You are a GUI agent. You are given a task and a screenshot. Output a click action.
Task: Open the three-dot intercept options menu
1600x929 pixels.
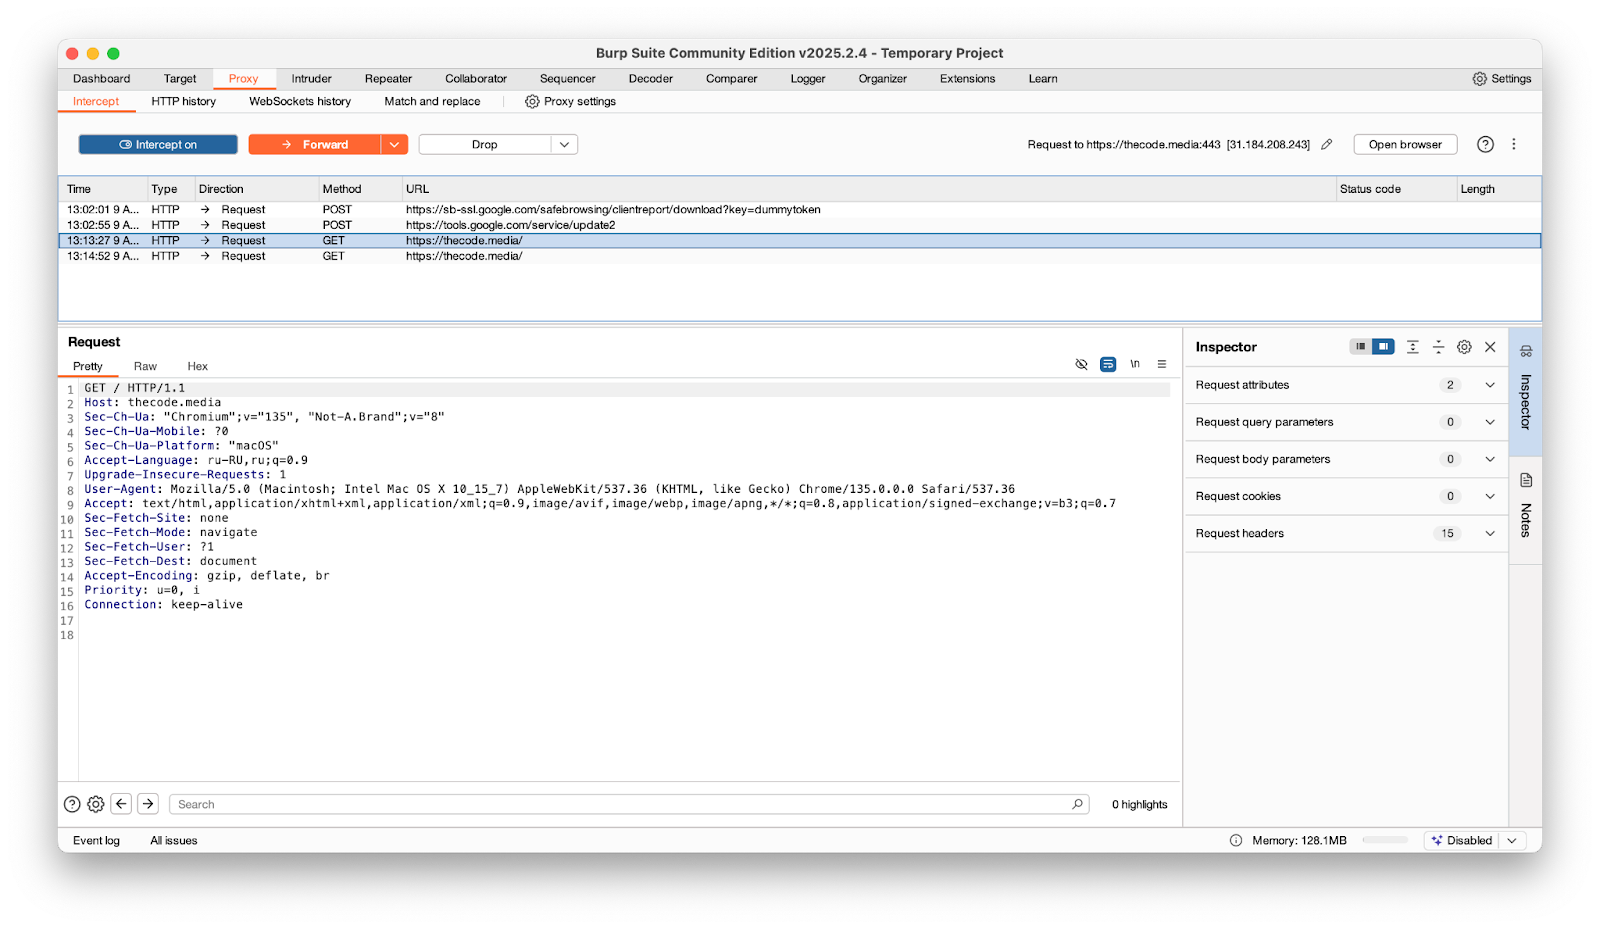(x=1514, y=144)
